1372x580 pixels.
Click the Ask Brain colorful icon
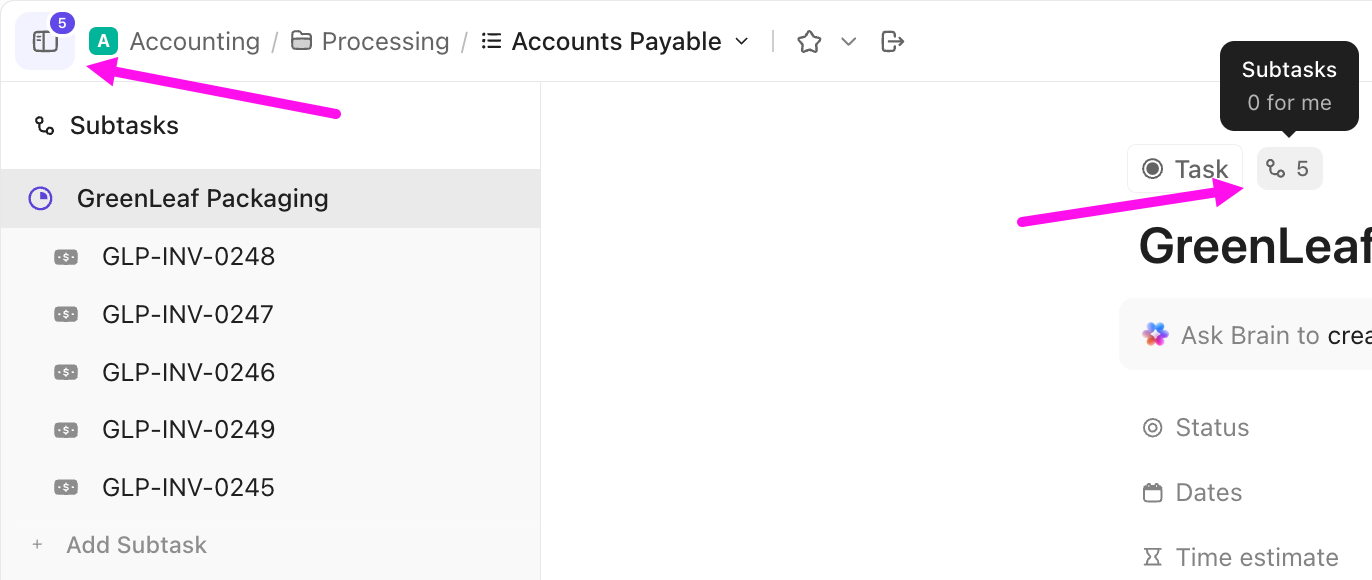(x=1155, y=334)
